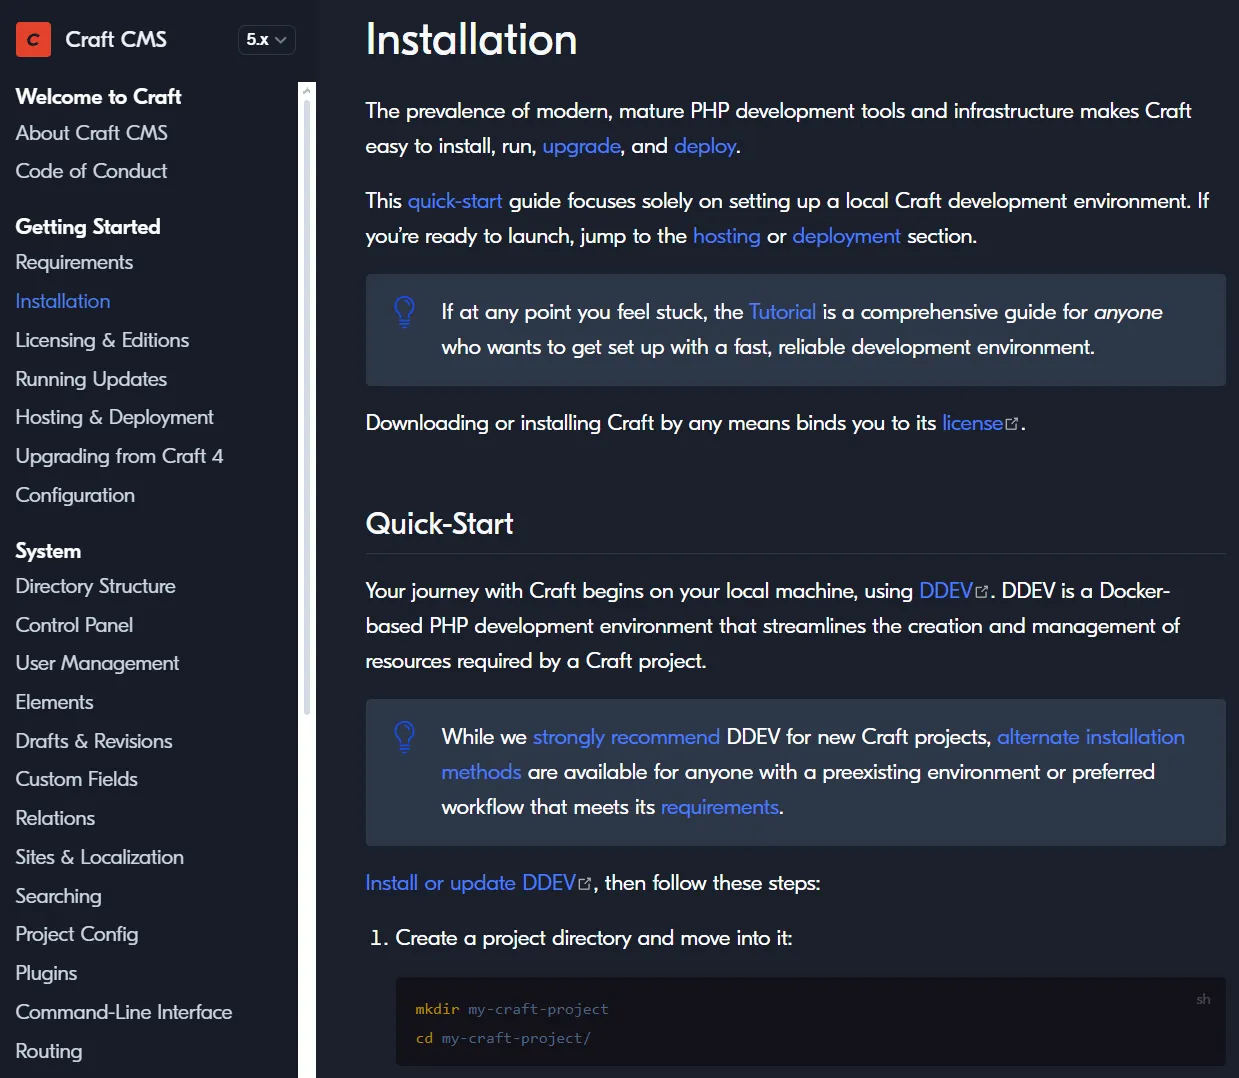This screenshot has height=1078, width=1239.
Task: Click the "requirements" link in tip
Action: (720, 807)
